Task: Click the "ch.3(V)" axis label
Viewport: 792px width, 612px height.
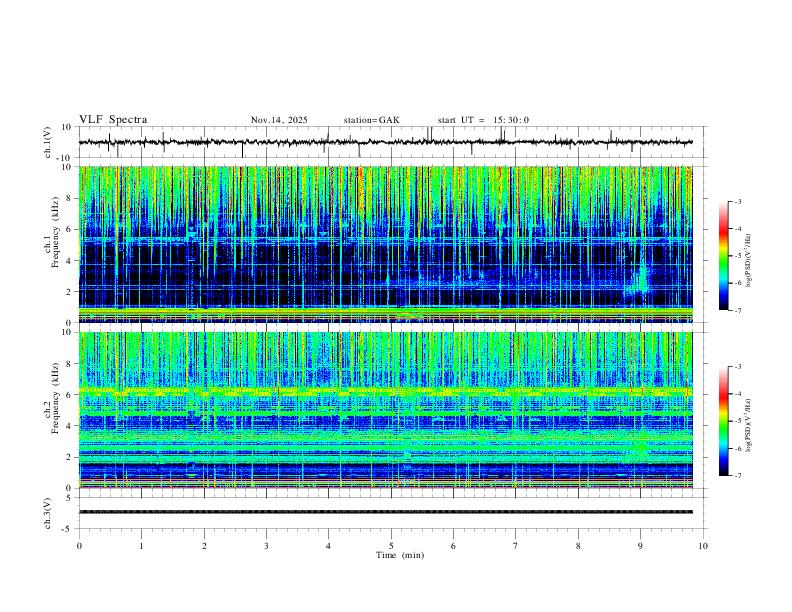Action: click(x=48, y=513)
